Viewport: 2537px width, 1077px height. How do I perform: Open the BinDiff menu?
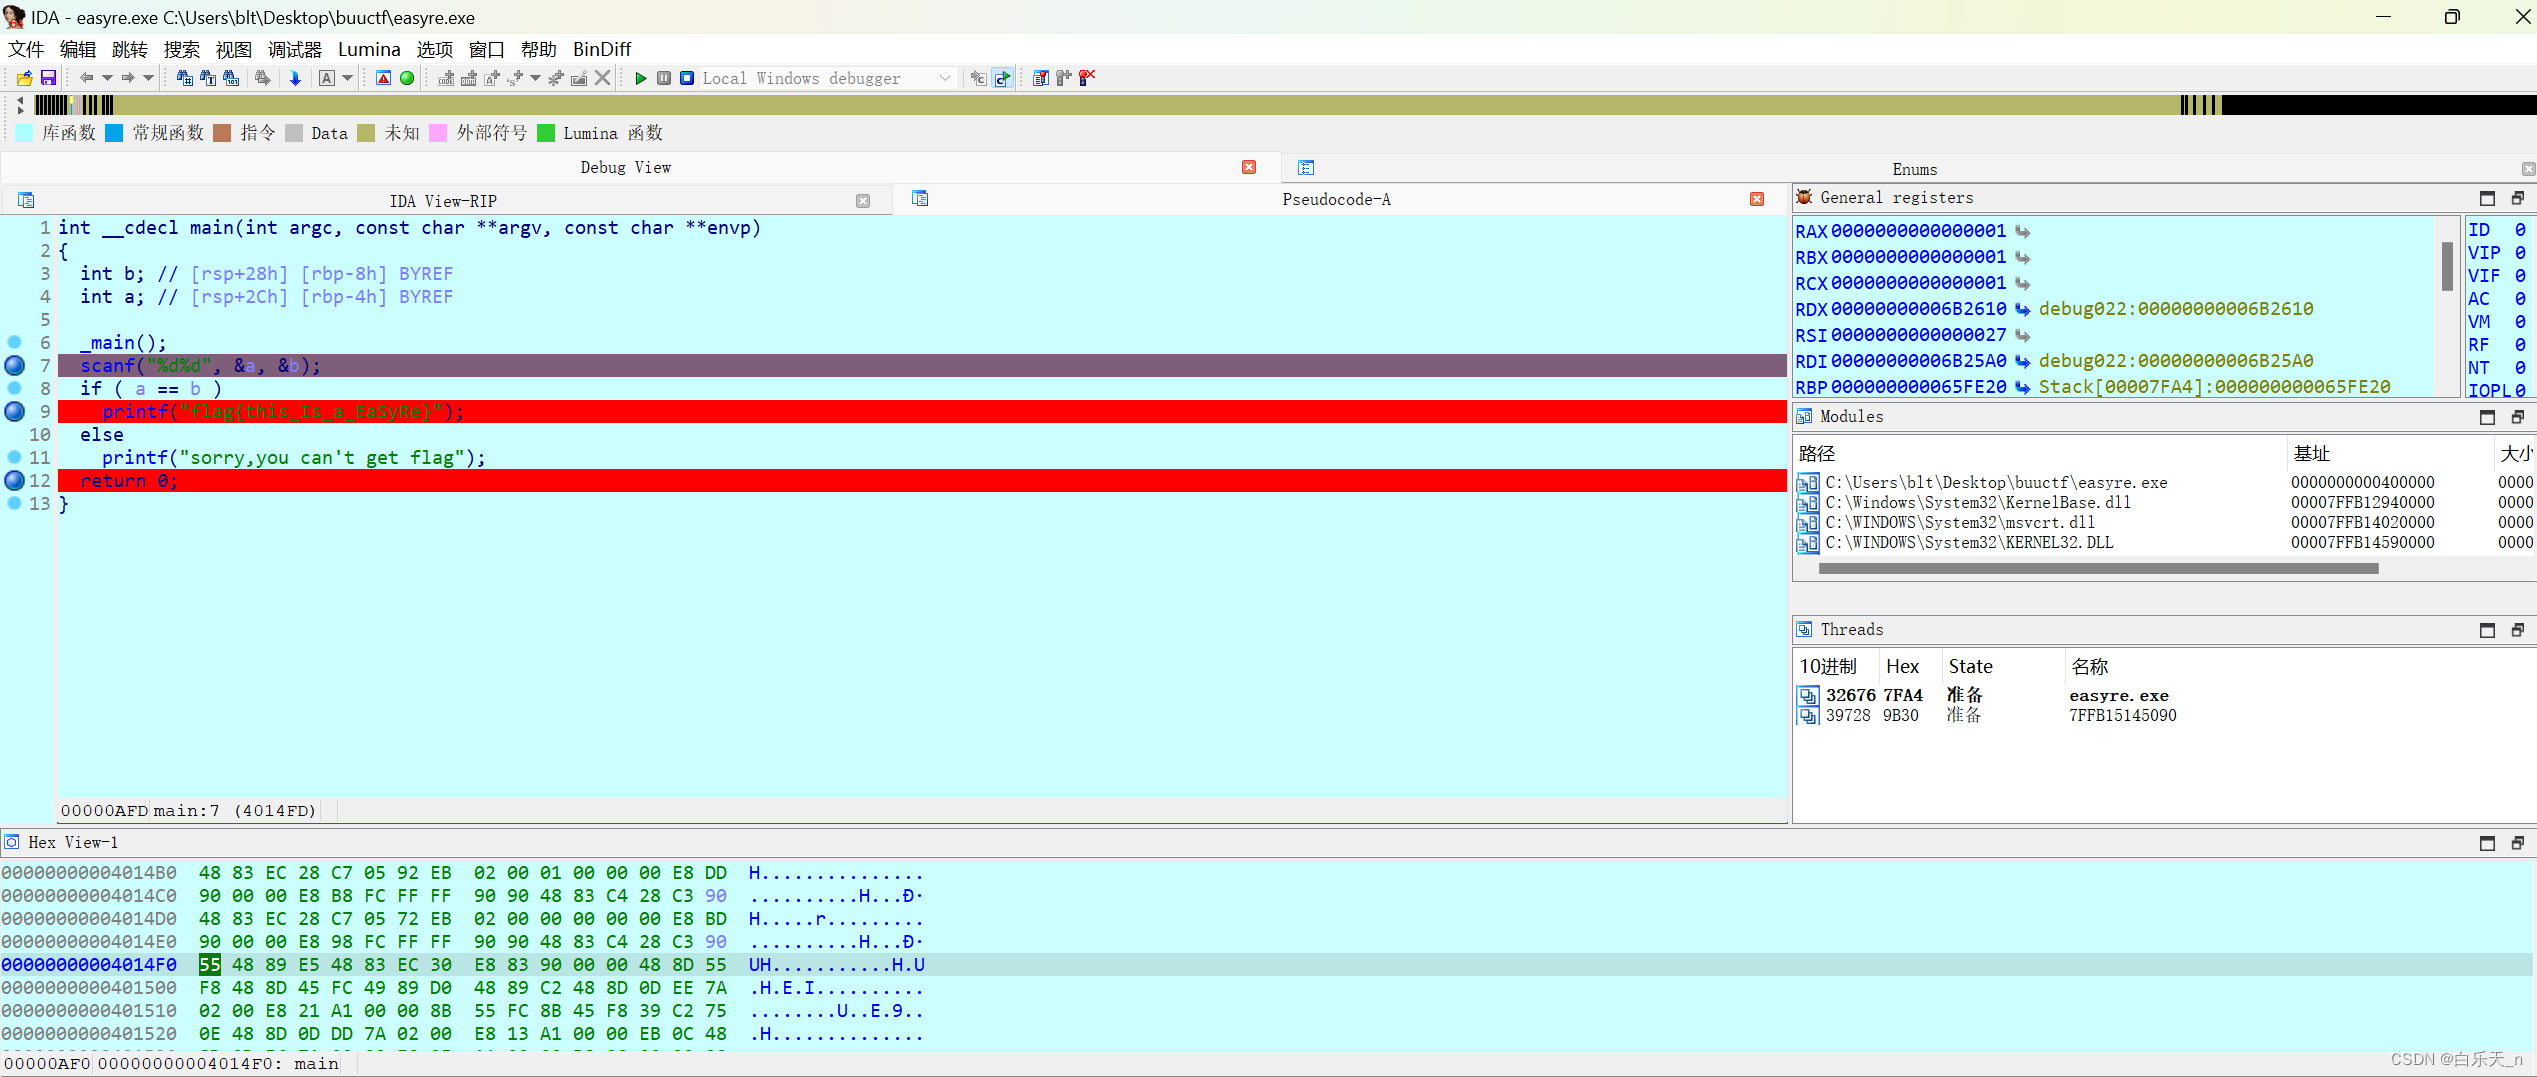pyautogui.click(x=602, y=49)
